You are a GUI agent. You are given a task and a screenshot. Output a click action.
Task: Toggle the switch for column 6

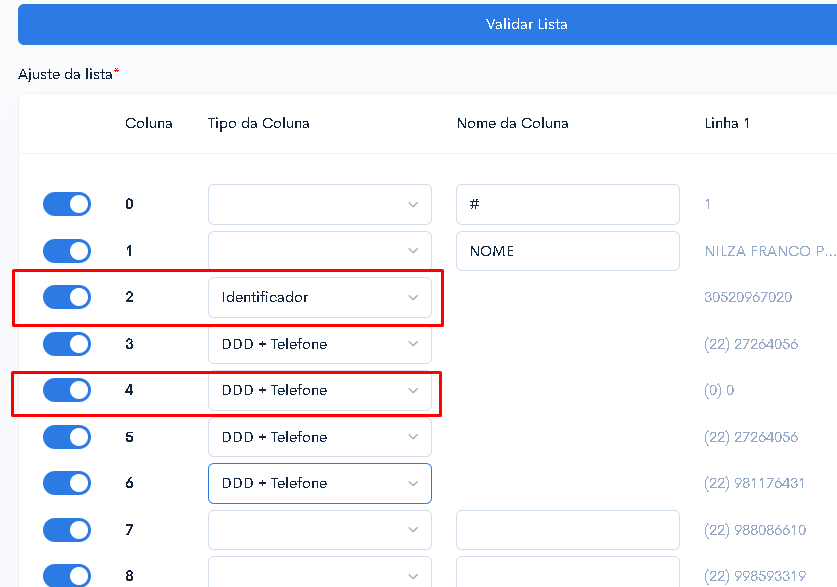[x=67, y=483]
